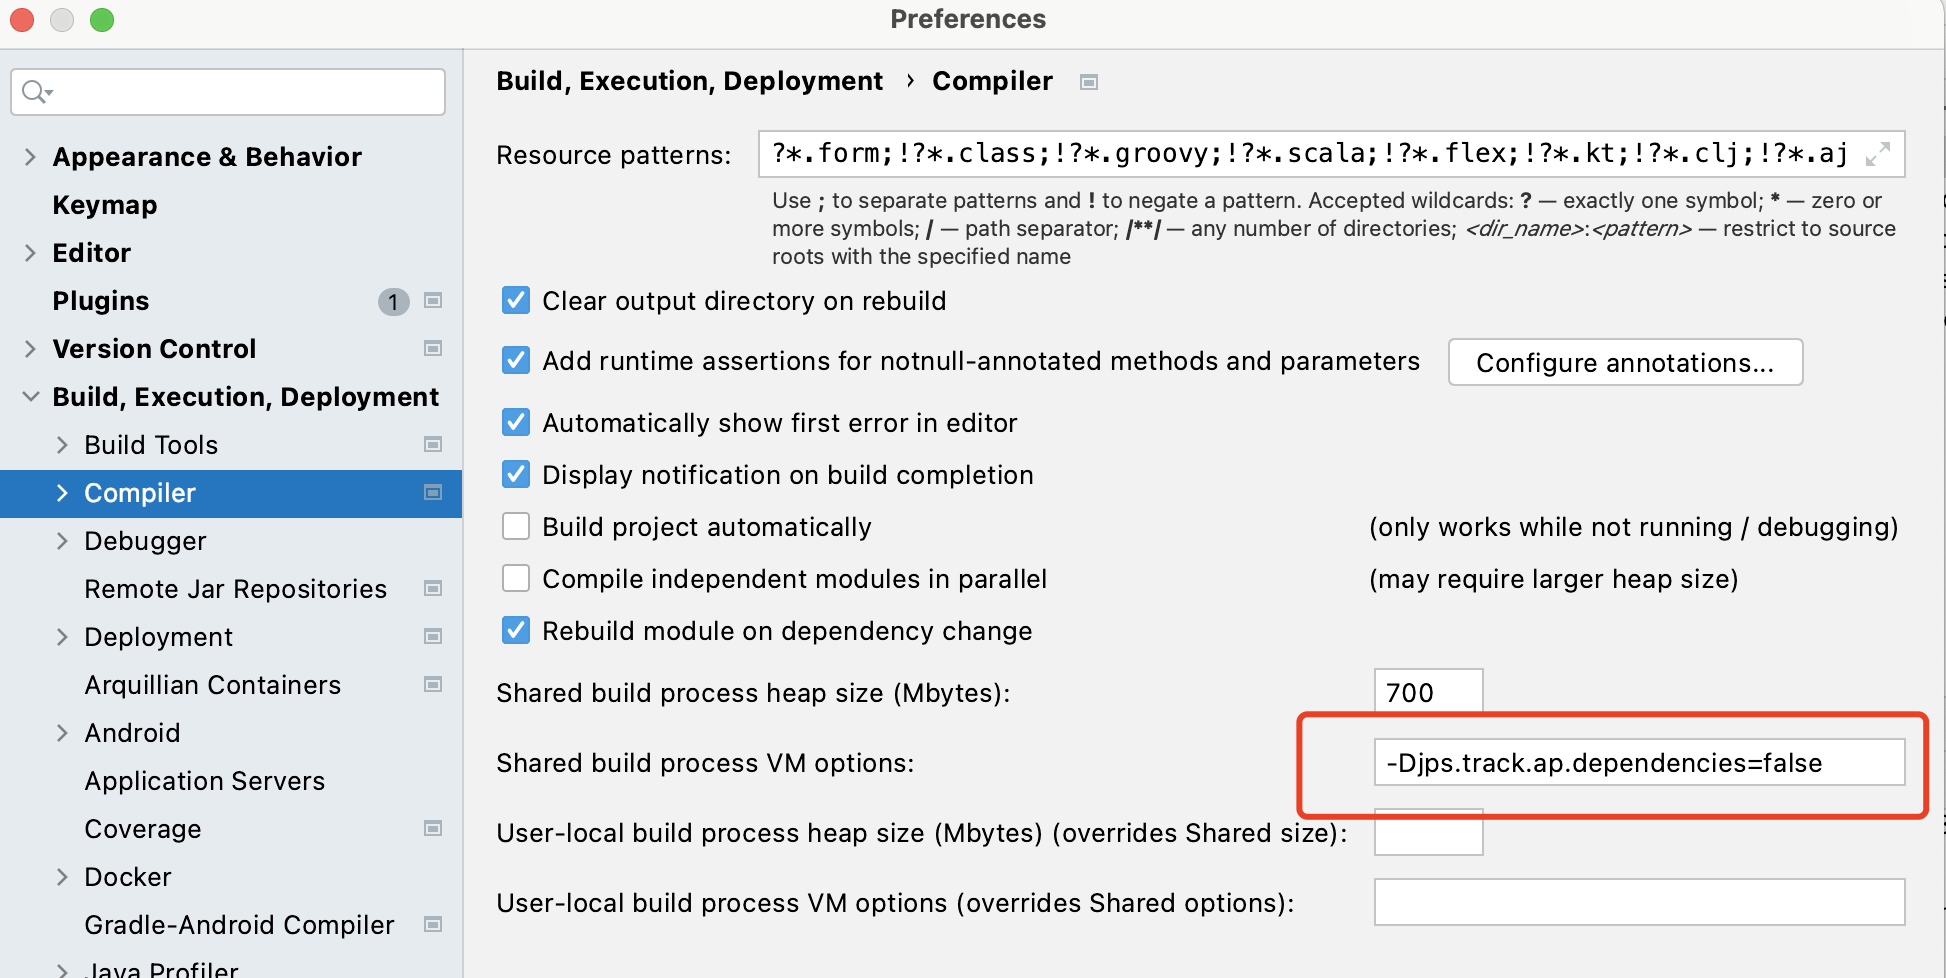Collapse Build, Execution, Deployment section
The image size is (1946, 978).
click(30, 396)
